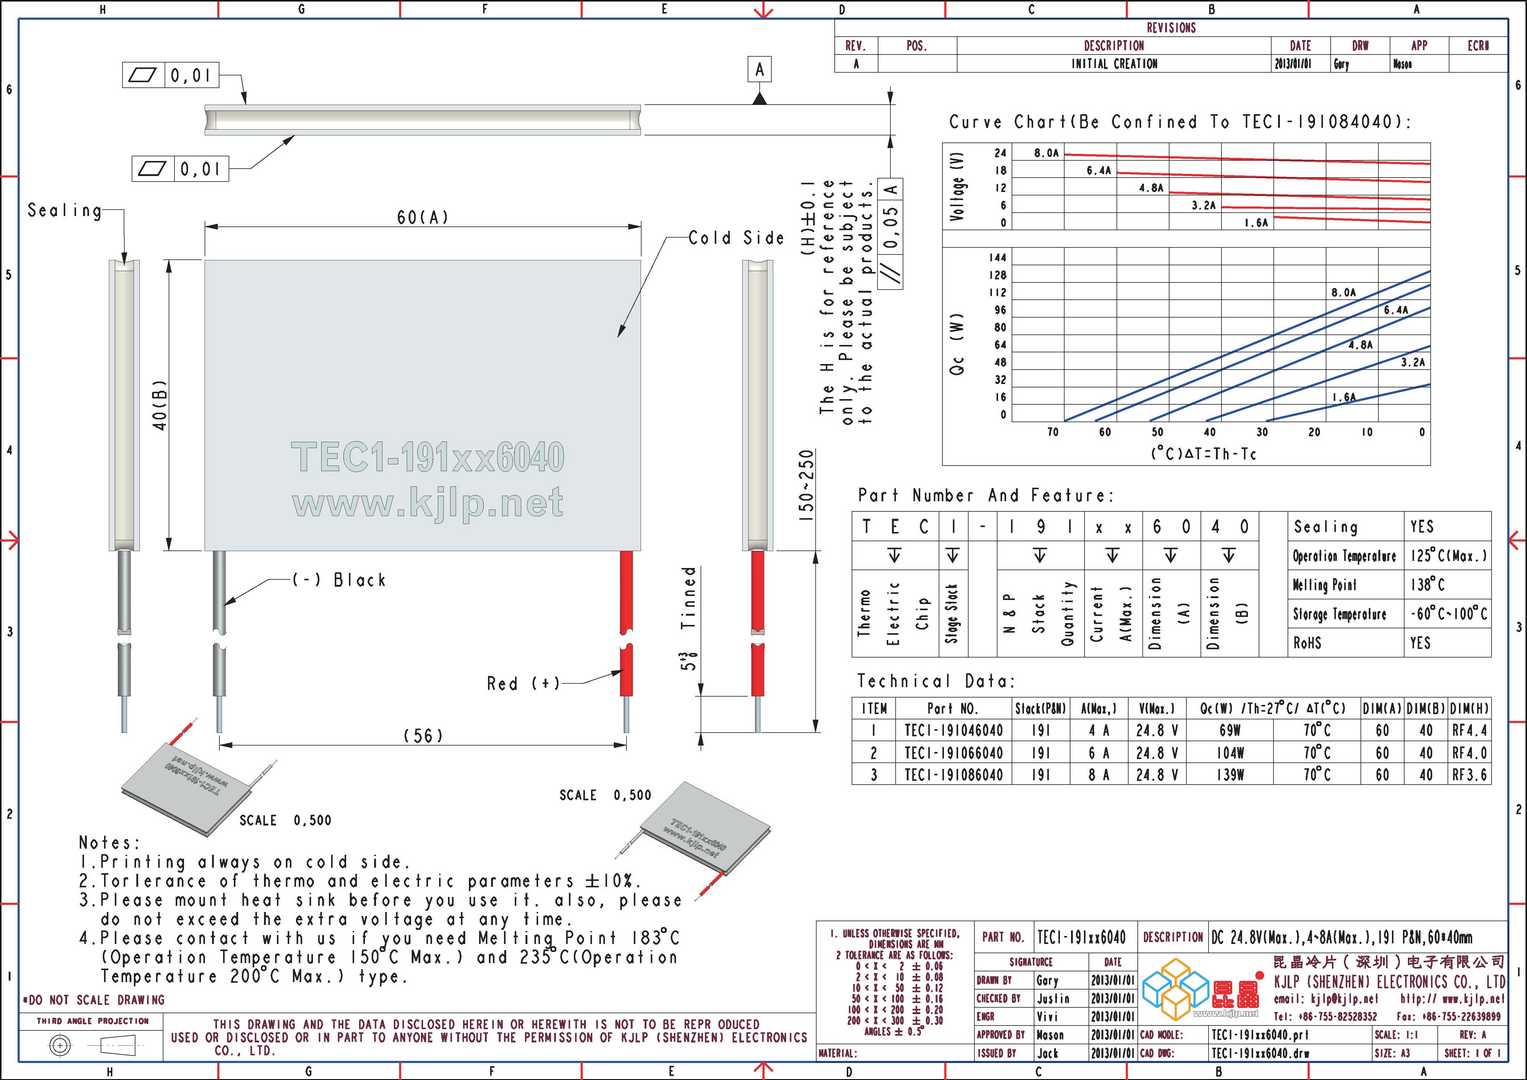Select the 150~250 wire length dimension

[806, 486]
